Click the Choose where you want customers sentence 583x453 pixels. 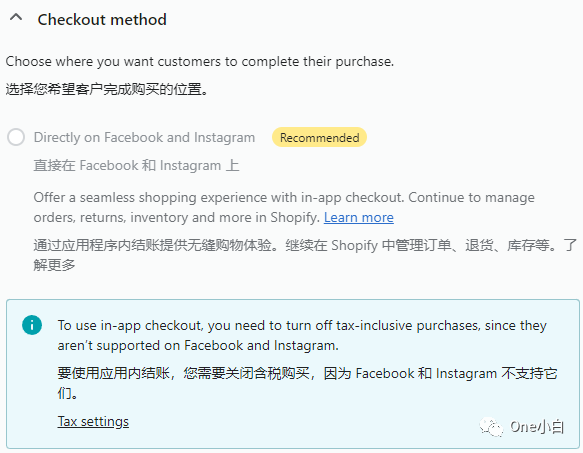pyautogui.click(x=200, y=61)
